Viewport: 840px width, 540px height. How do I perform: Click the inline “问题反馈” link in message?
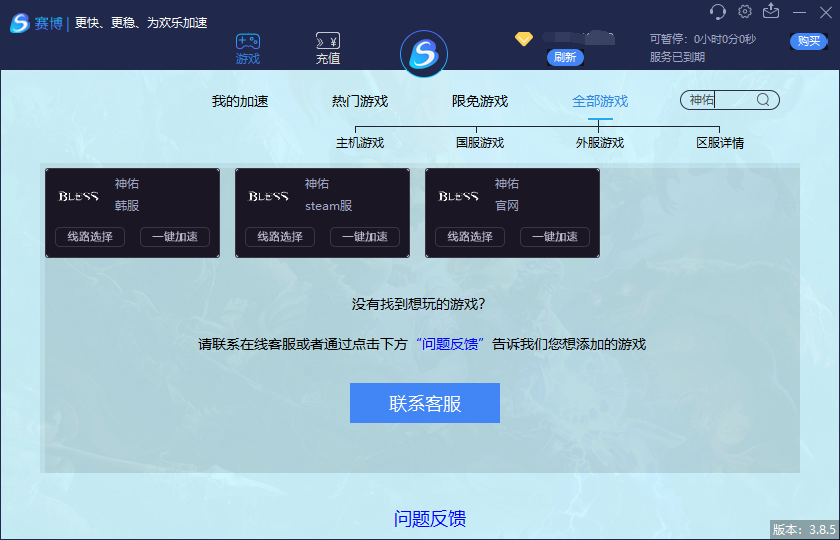(x=449, y=344)
